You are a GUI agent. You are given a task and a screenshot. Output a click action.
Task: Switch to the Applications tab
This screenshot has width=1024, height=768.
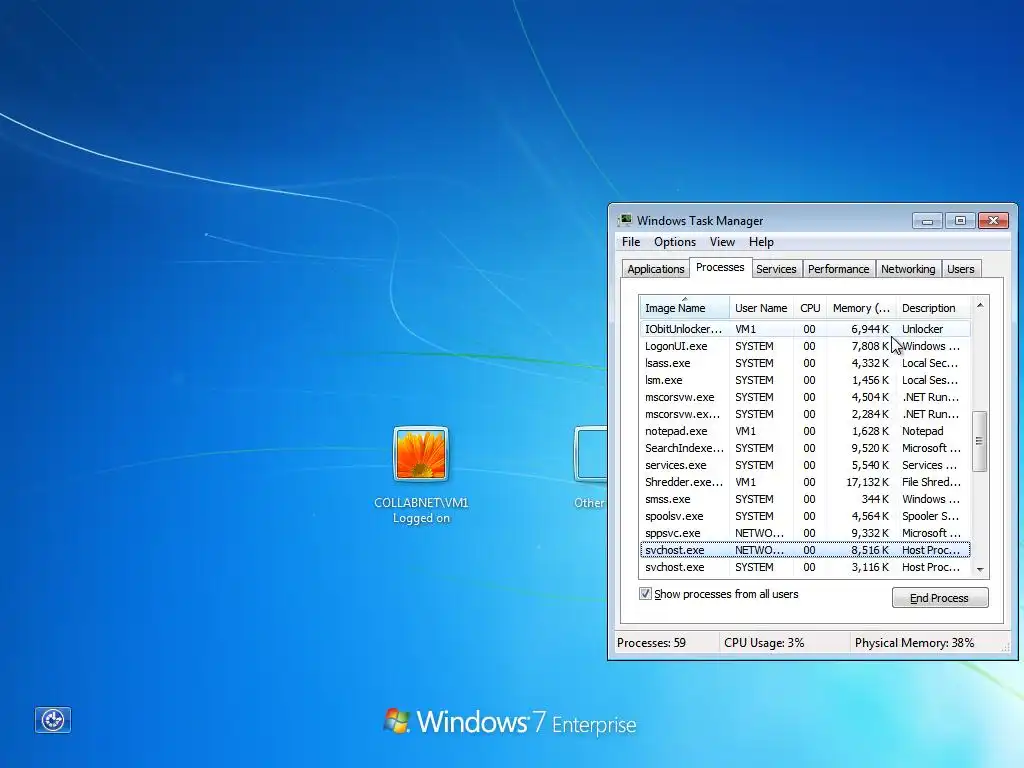tap(656, 269)
